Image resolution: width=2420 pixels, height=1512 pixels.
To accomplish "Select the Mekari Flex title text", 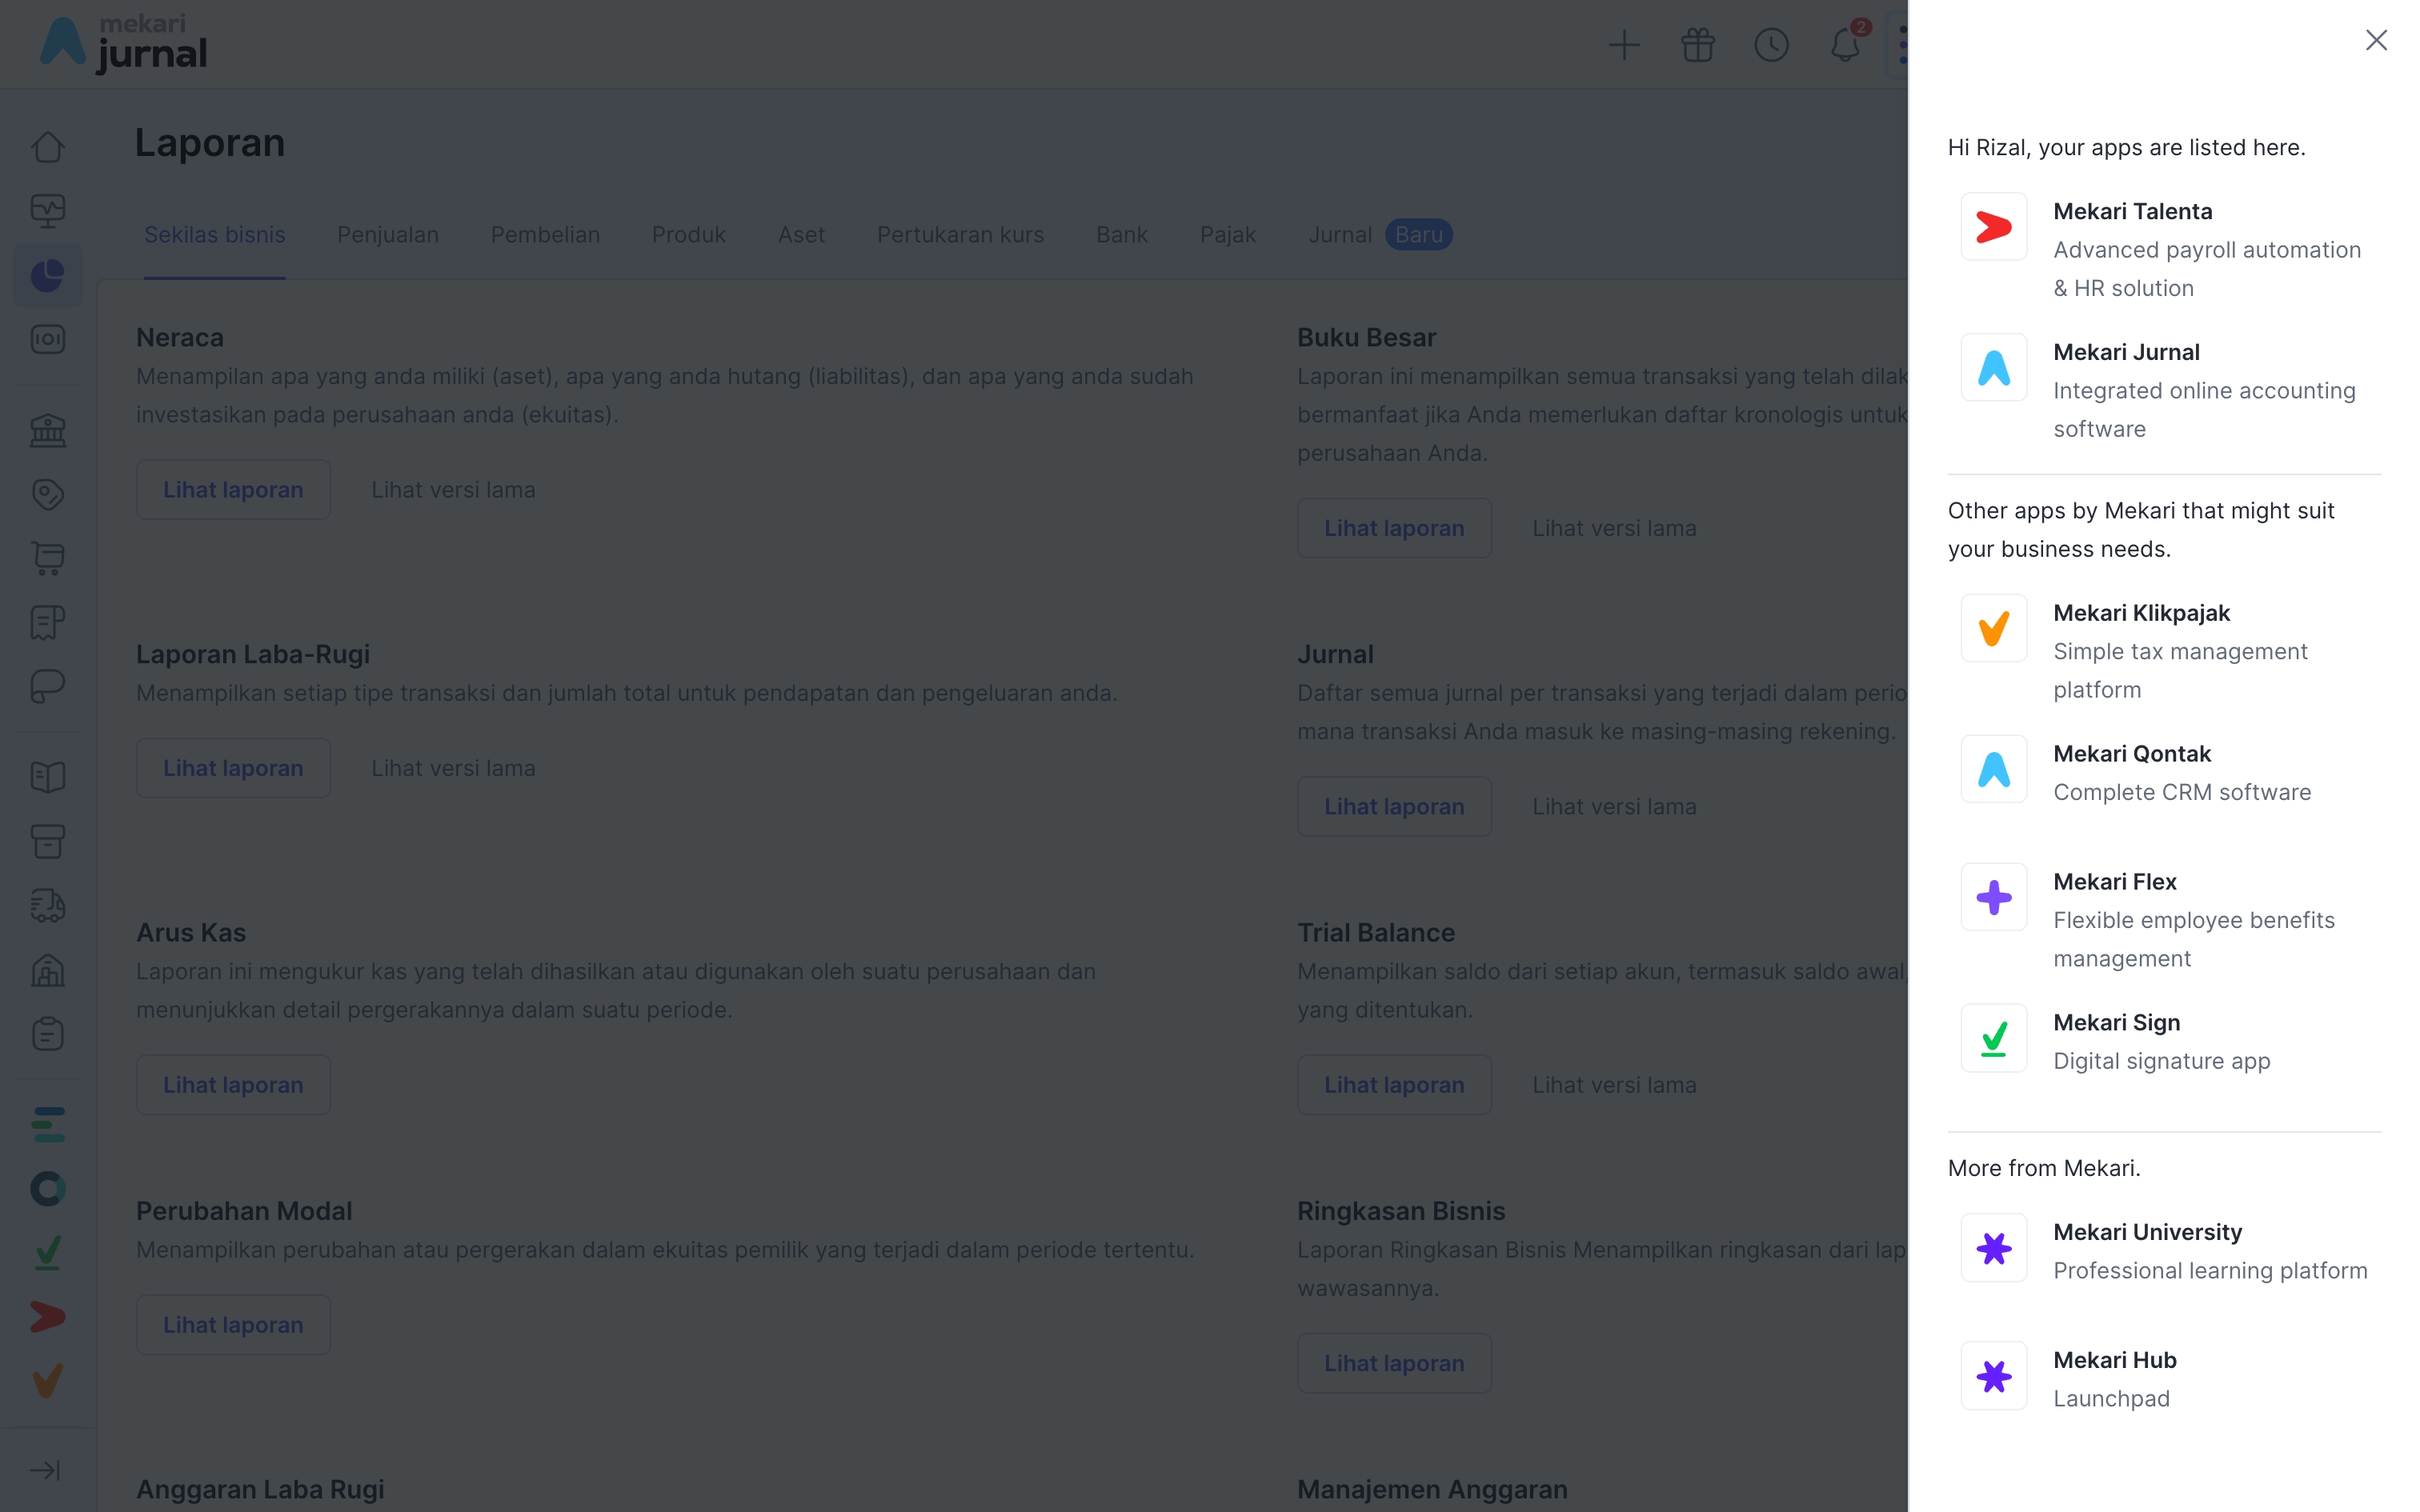I will click(2114, 882).
